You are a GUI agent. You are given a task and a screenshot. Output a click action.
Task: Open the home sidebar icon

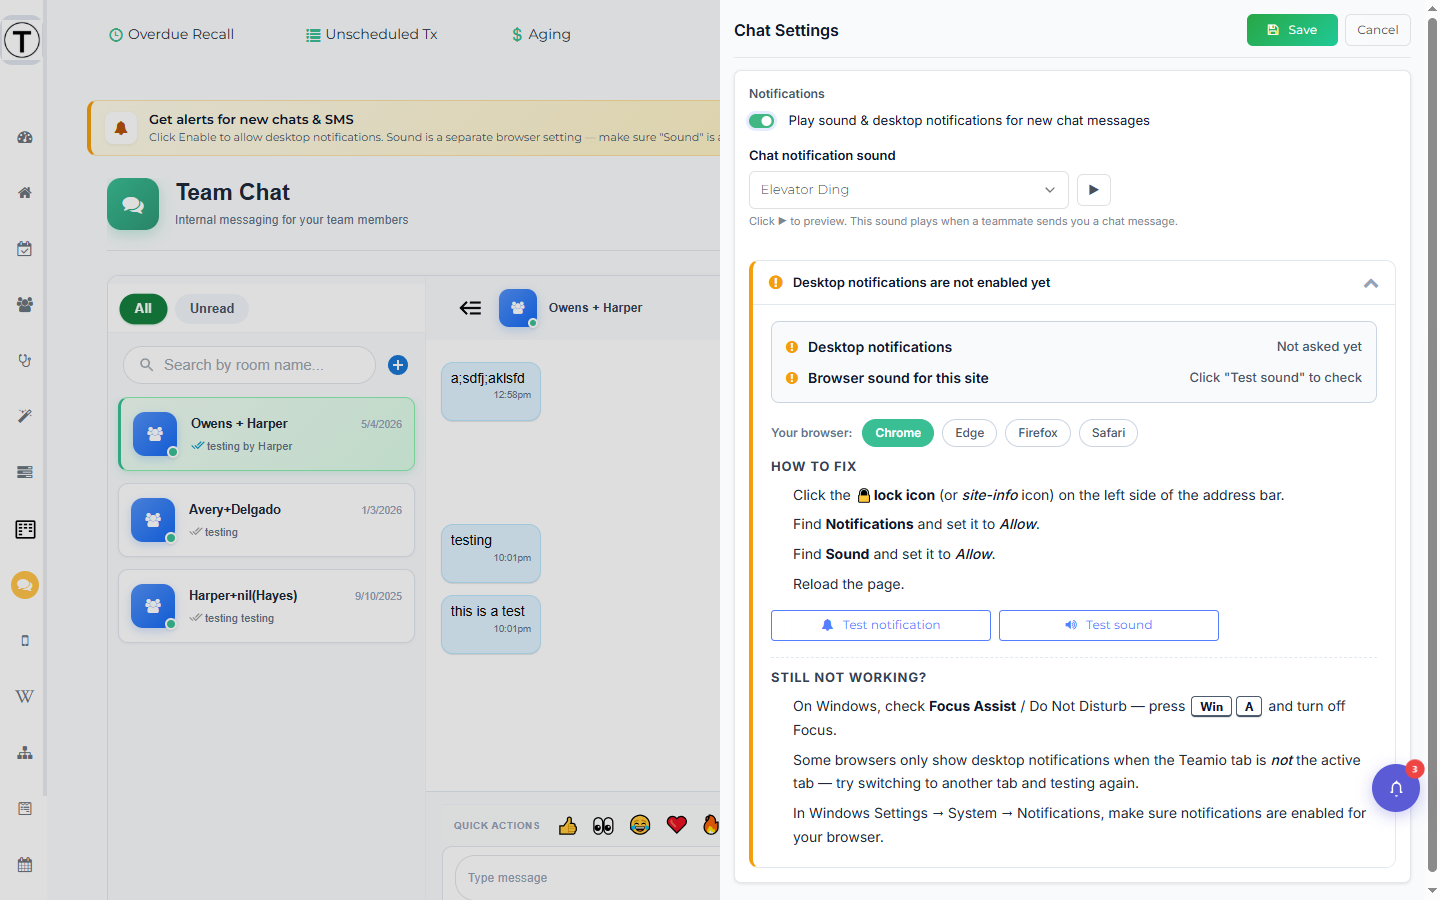tap(25, 193)
